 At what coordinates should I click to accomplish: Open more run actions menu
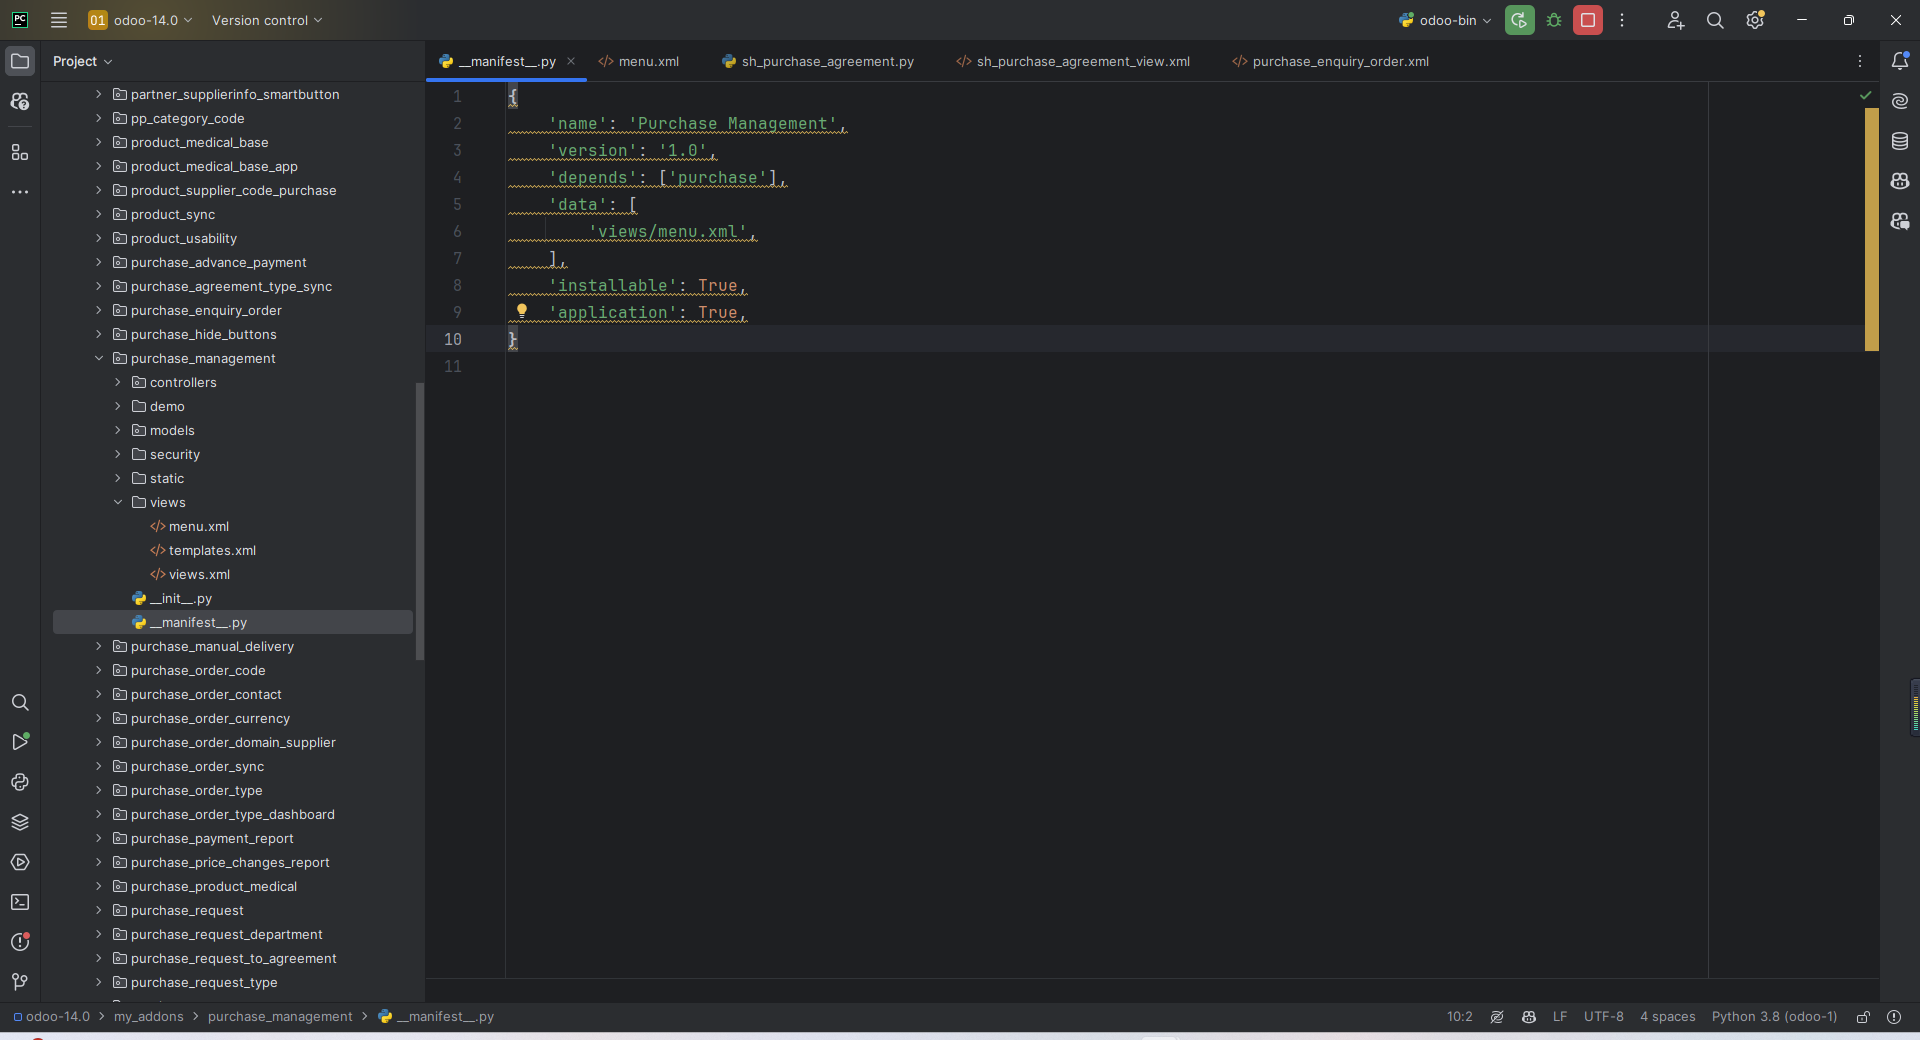[1622, 20]
